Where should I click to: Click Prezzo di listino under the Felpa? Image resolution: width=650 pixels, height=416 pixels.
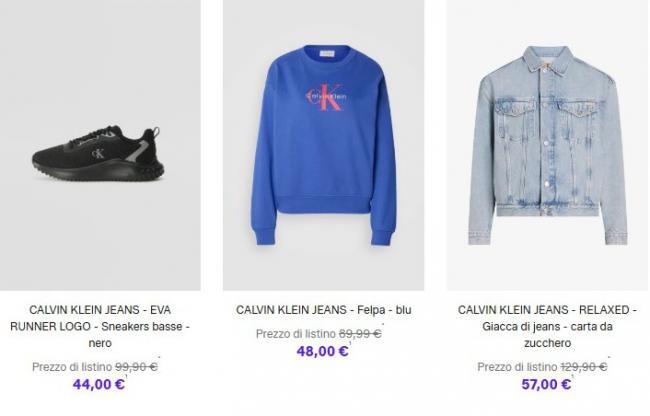[296, 334]
